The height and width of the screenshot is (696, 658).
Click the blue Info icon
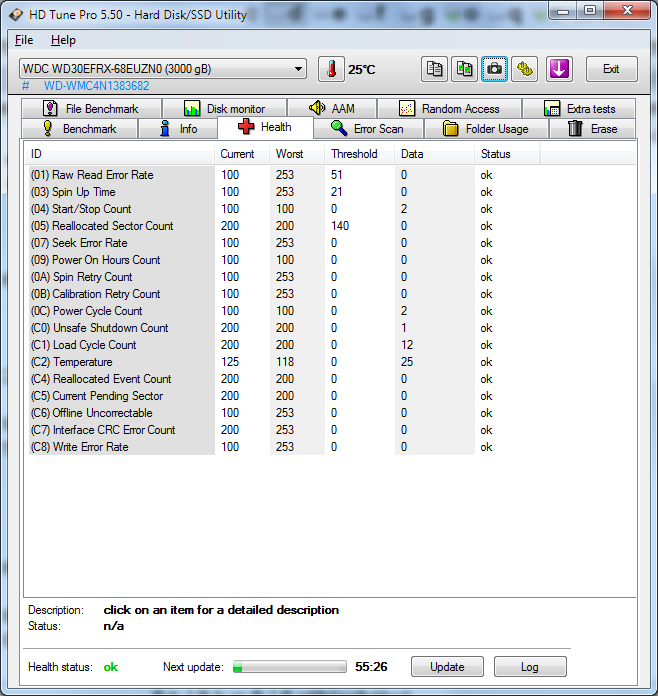click(x=165, y=129)
